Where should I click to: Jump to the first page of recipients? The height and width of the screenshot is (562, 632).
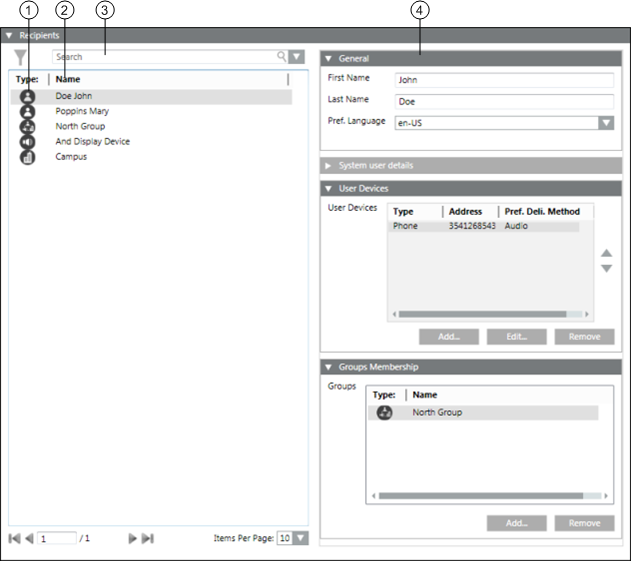point(14,538)
